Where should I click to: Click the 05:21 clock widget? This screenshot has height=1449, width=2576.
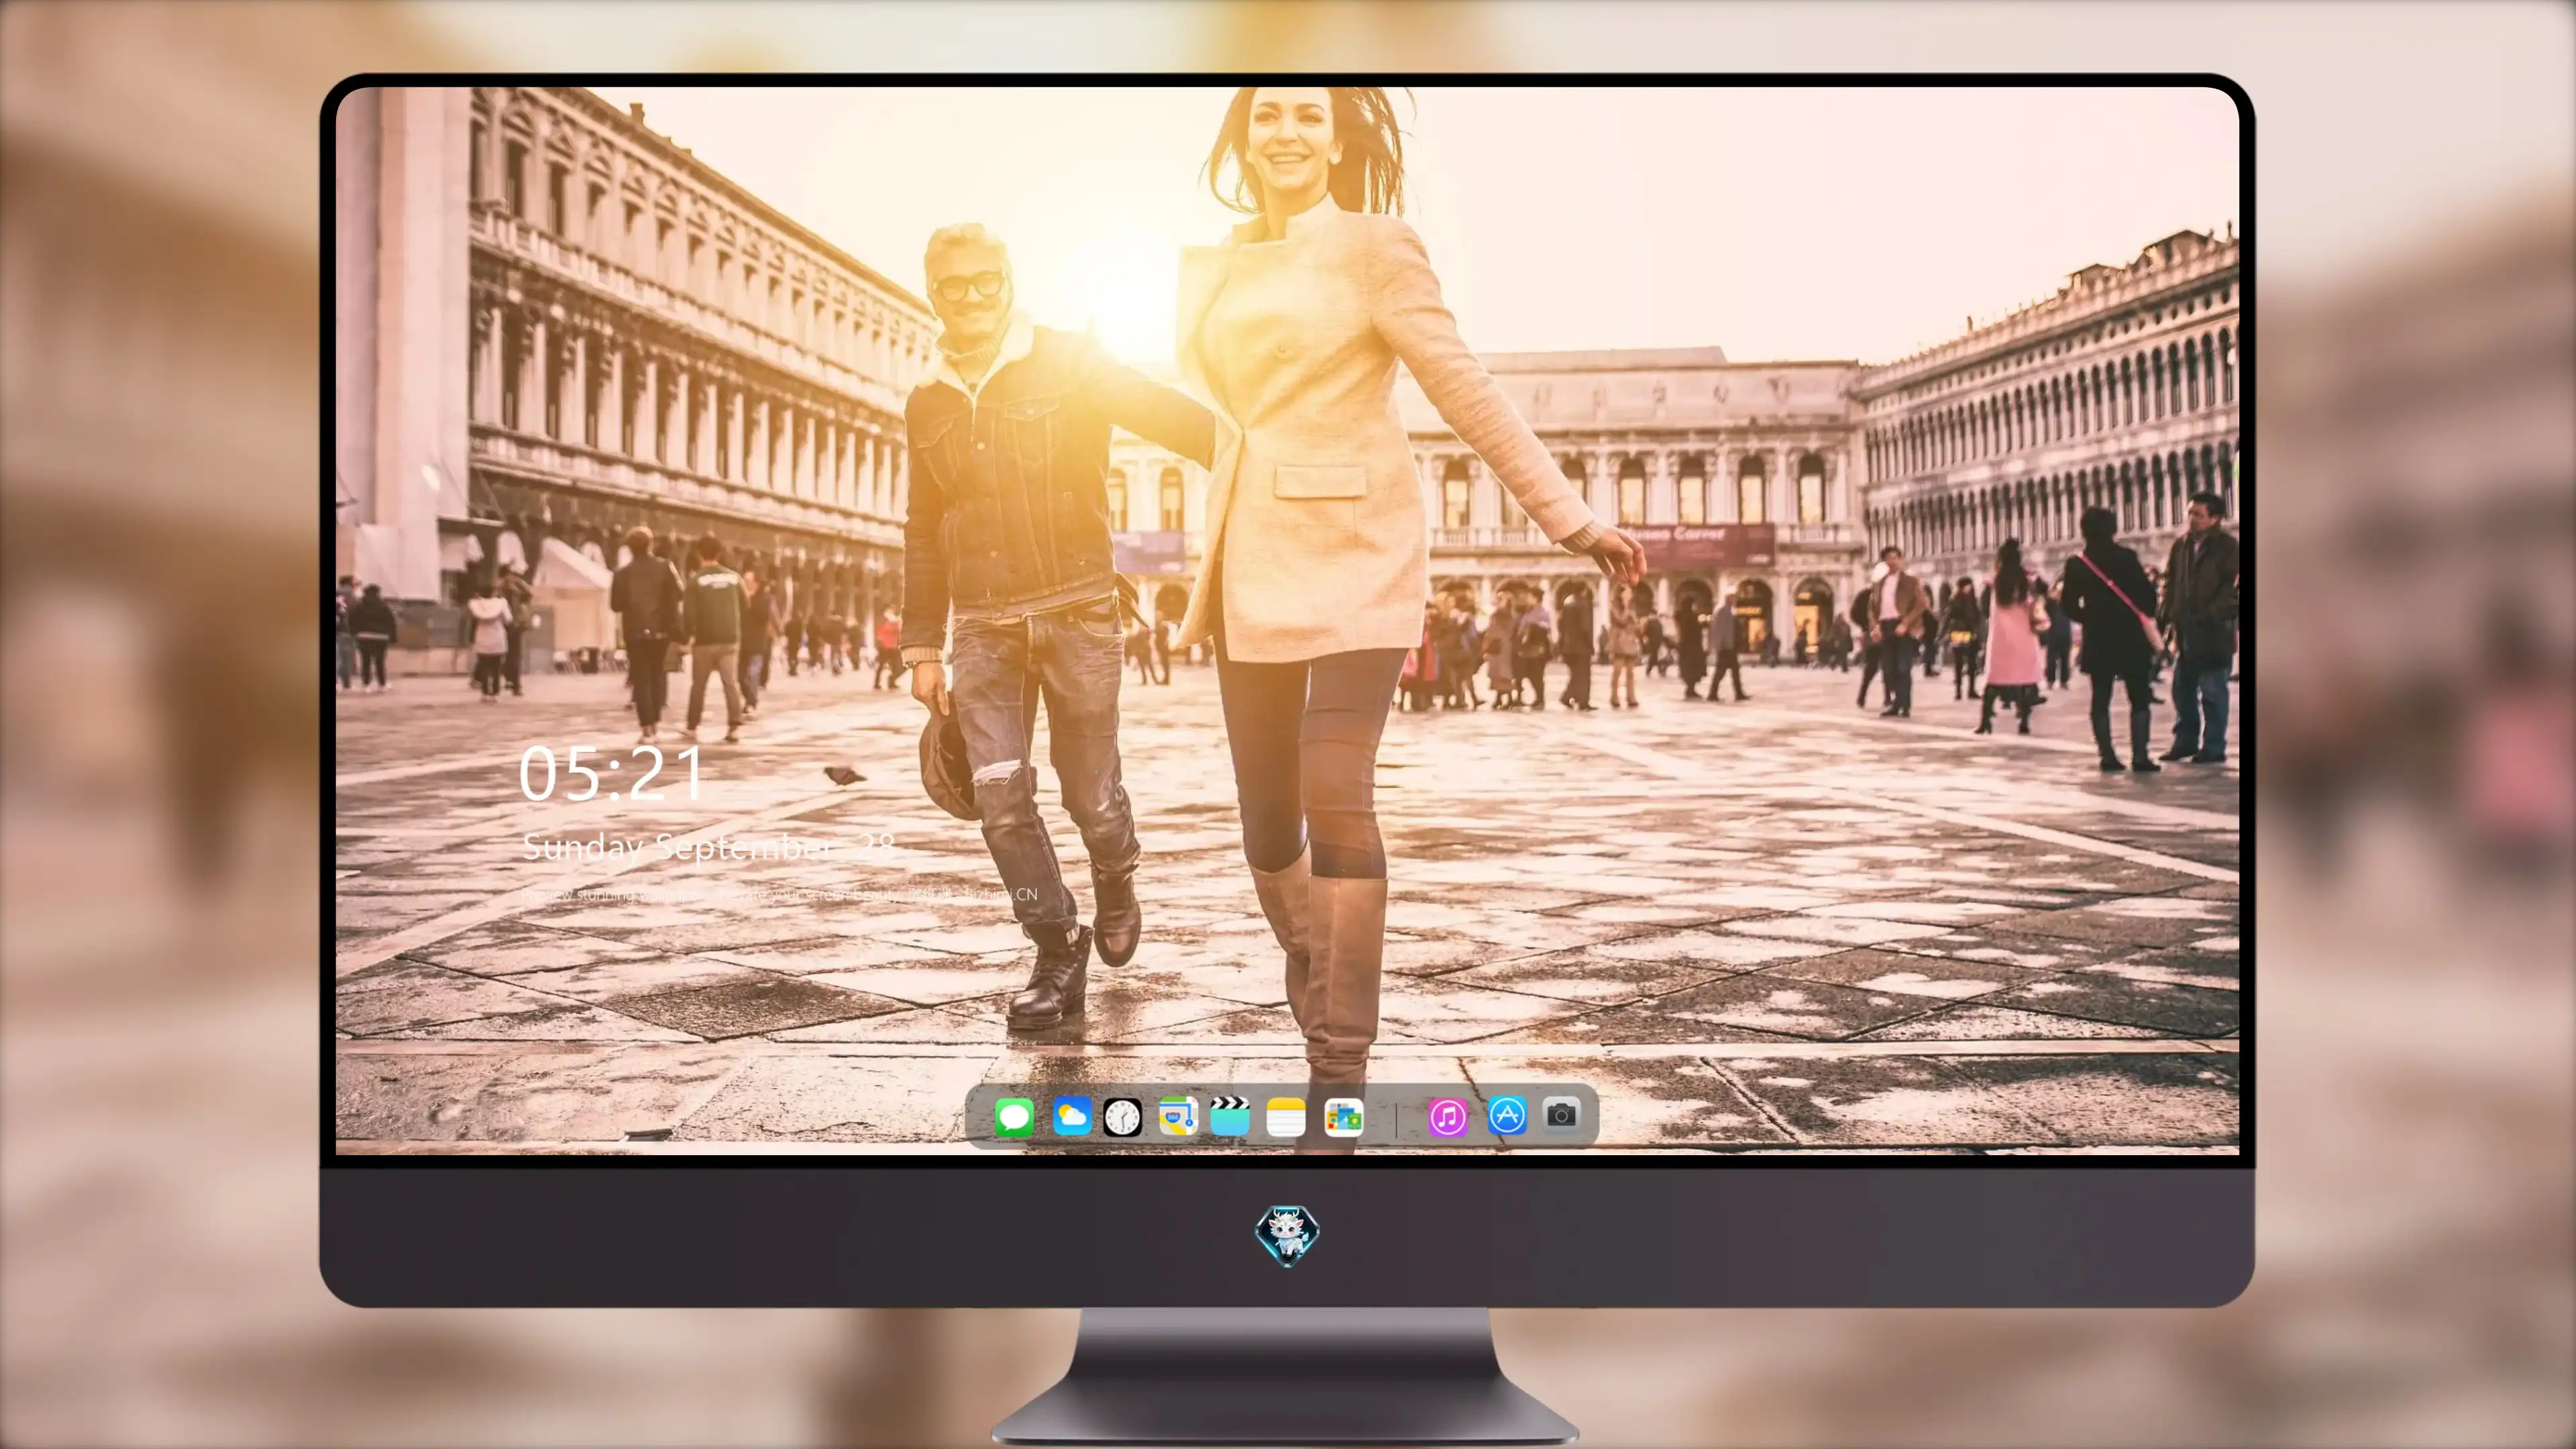pyautogui.click(x=611, y=773)
